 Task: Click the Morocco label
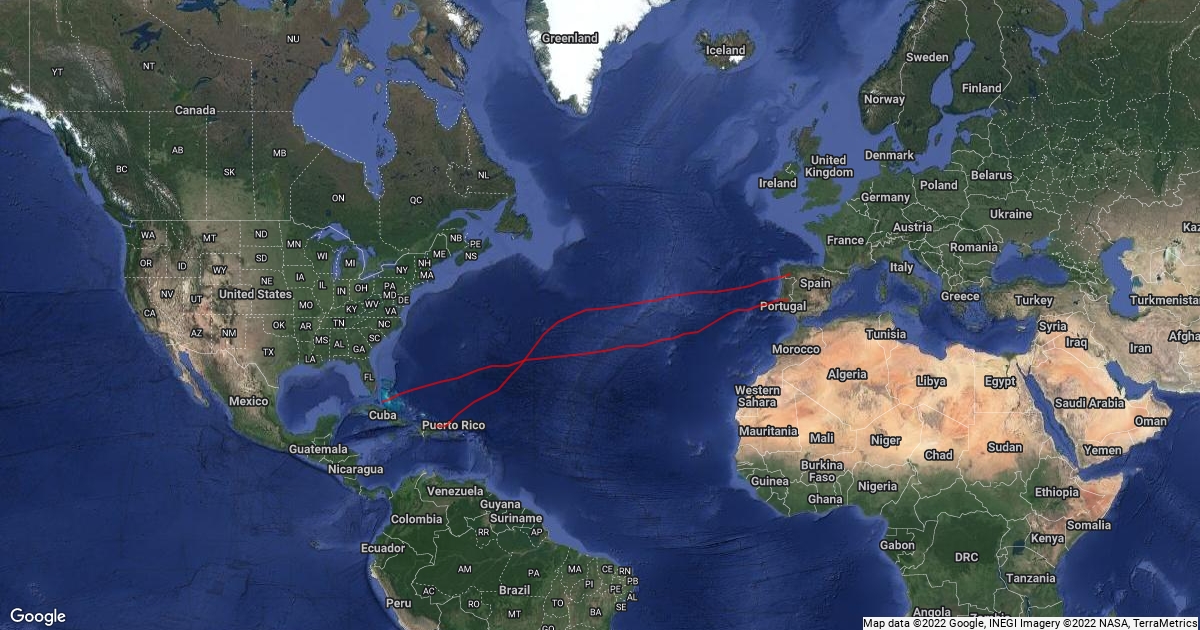click(795, 350)
